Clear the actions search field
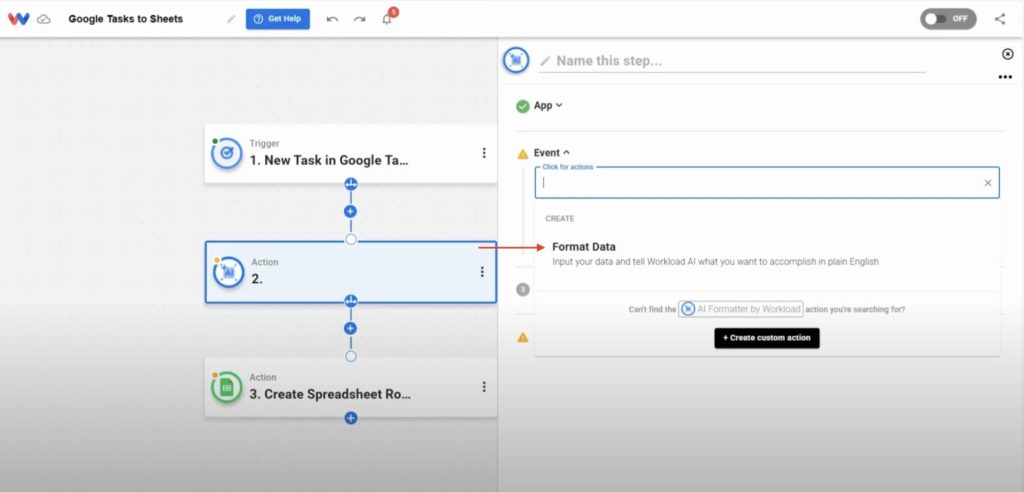Image resolution: width=1024 pixels, height=492 pixels. 988,183
